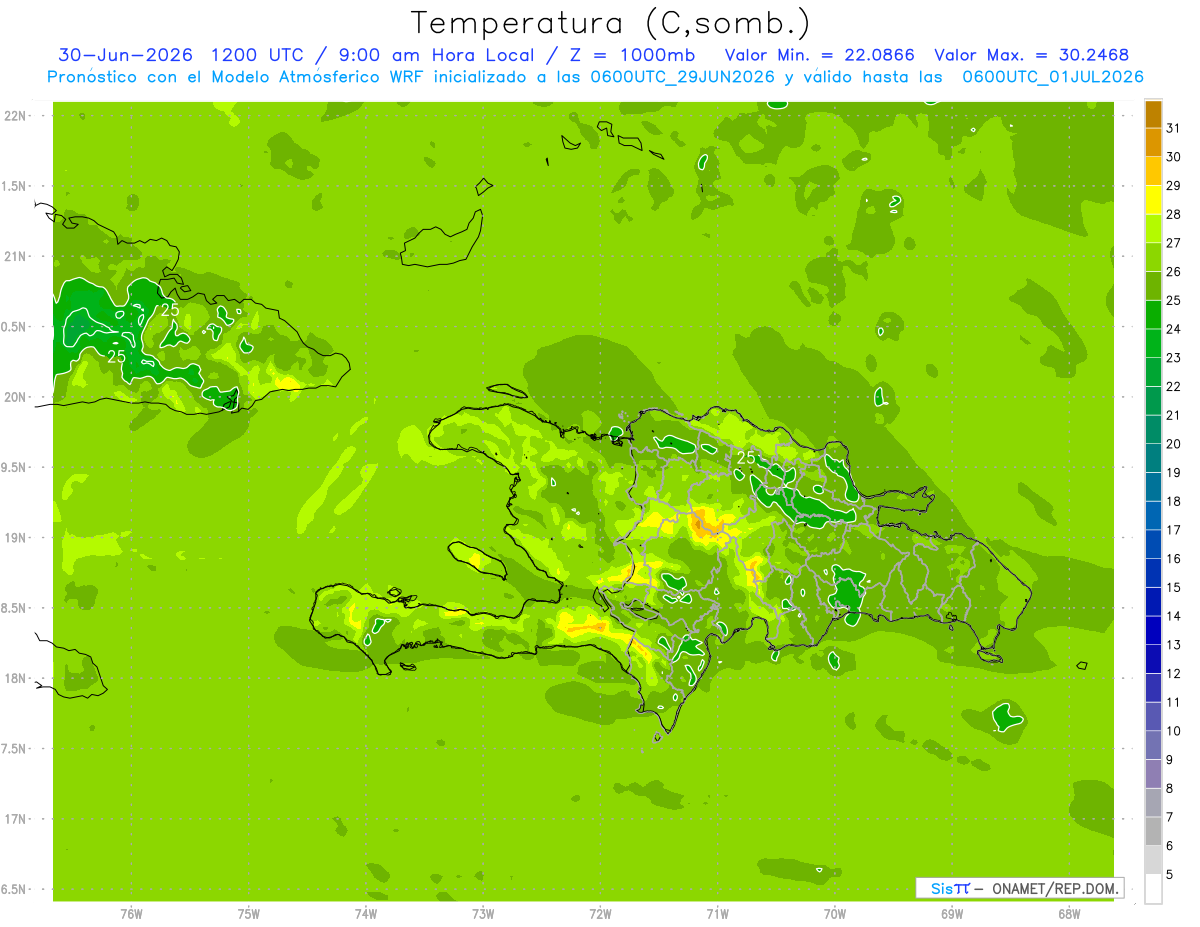Screen dimensions: 1200x927
Task: Click the legend label '20'
Action: point(1174,443)
